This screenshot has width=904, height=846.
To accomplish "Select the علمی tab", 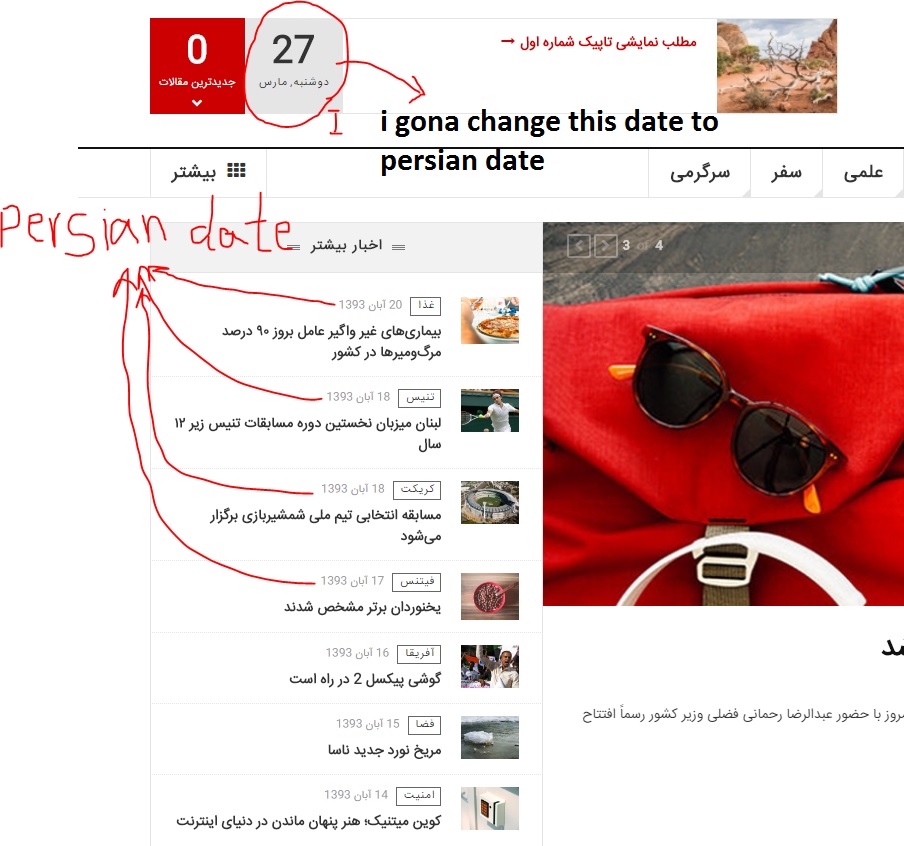I will point(863,173).
